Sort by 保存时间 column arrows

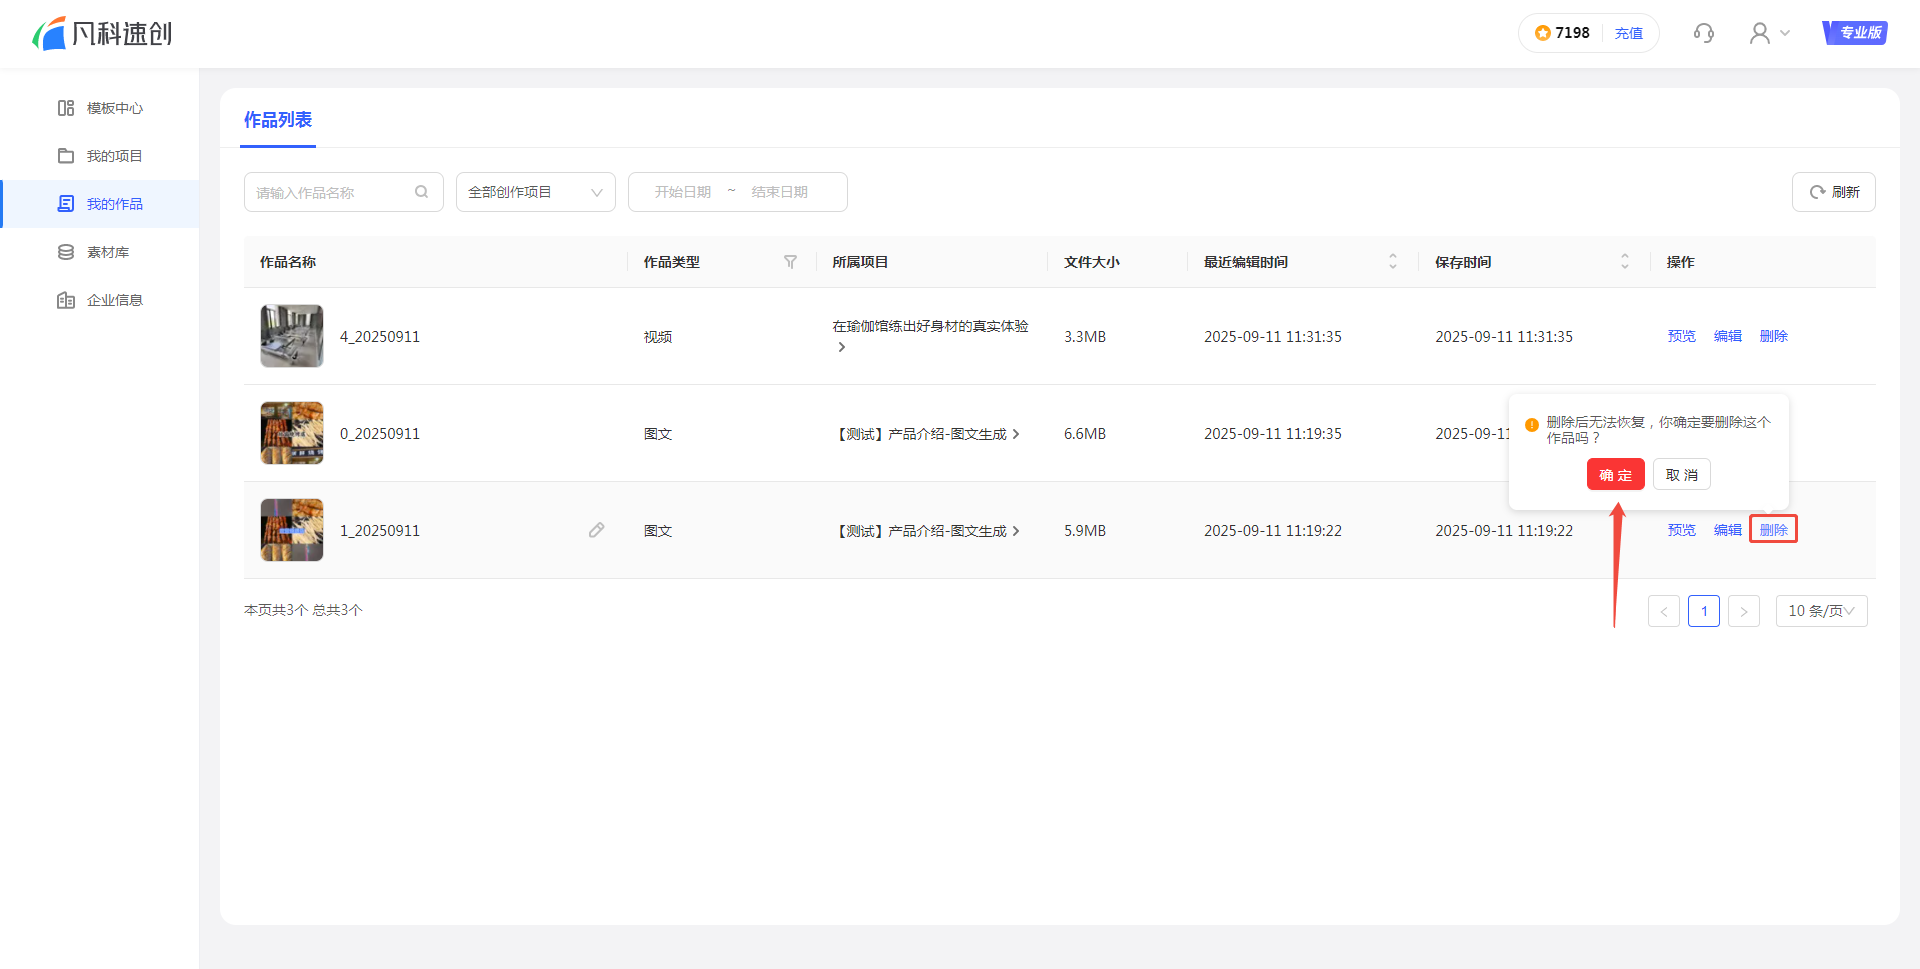[x=1624, y=262]
